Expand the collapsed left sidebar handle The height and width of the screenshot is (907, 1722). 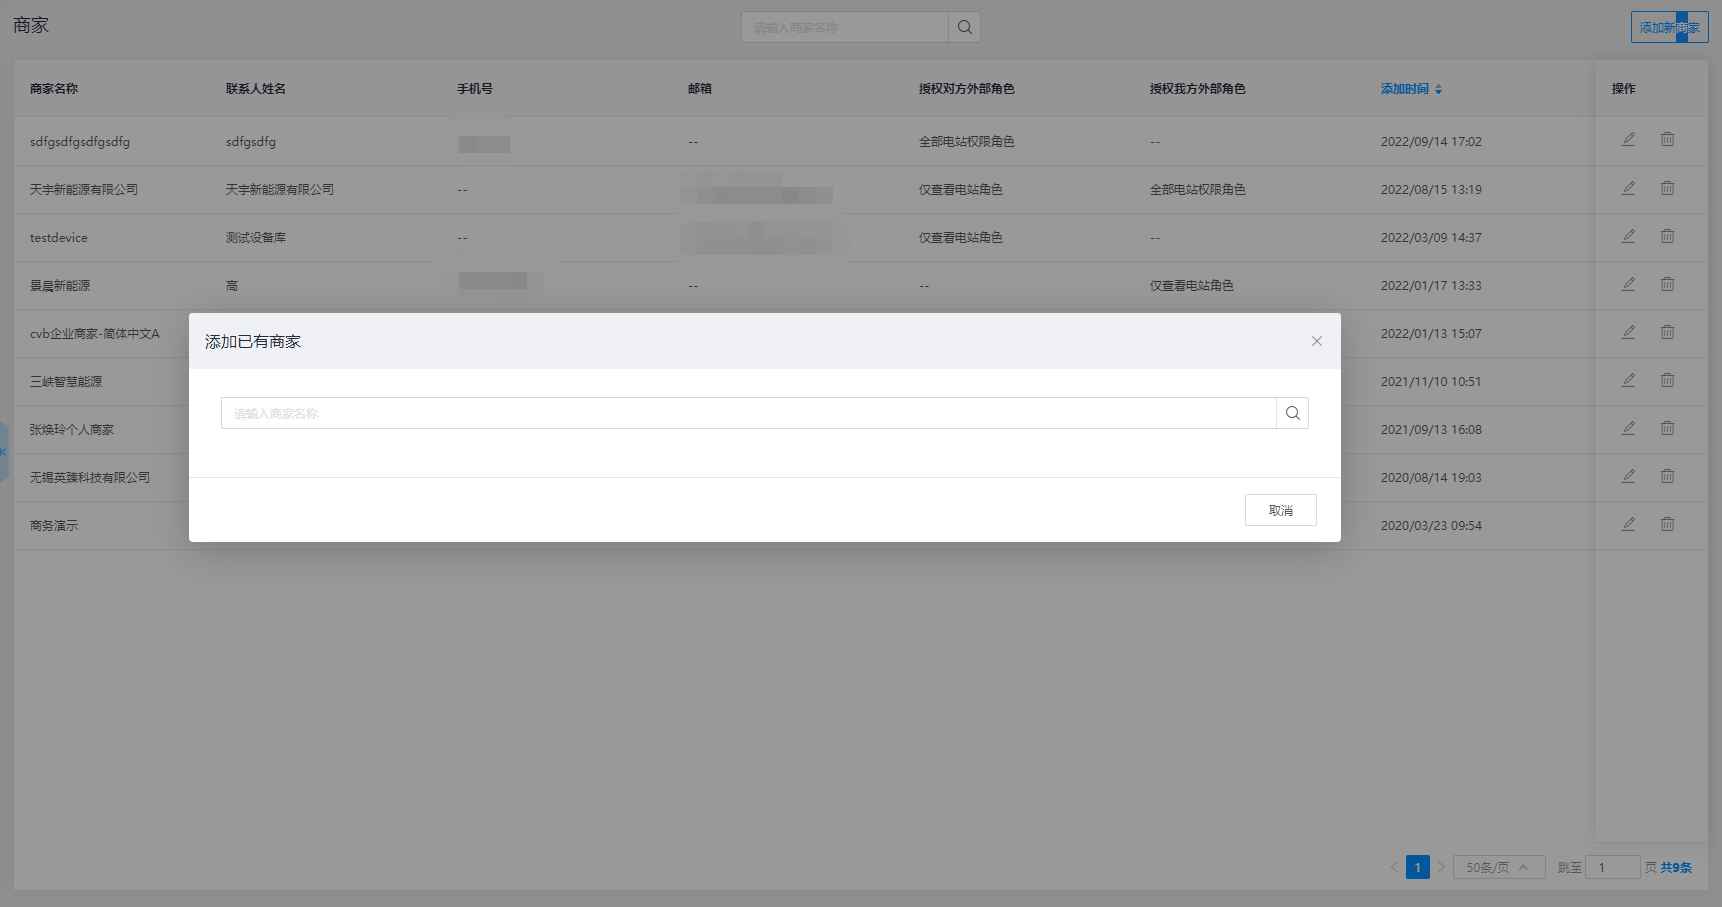pyautogui.click(x=4, y=451)
